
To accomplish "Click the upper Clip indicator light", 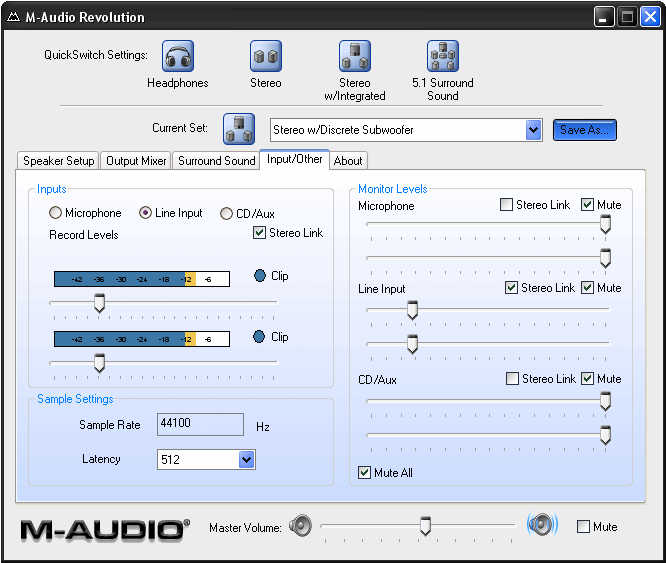I will [260, 276].
